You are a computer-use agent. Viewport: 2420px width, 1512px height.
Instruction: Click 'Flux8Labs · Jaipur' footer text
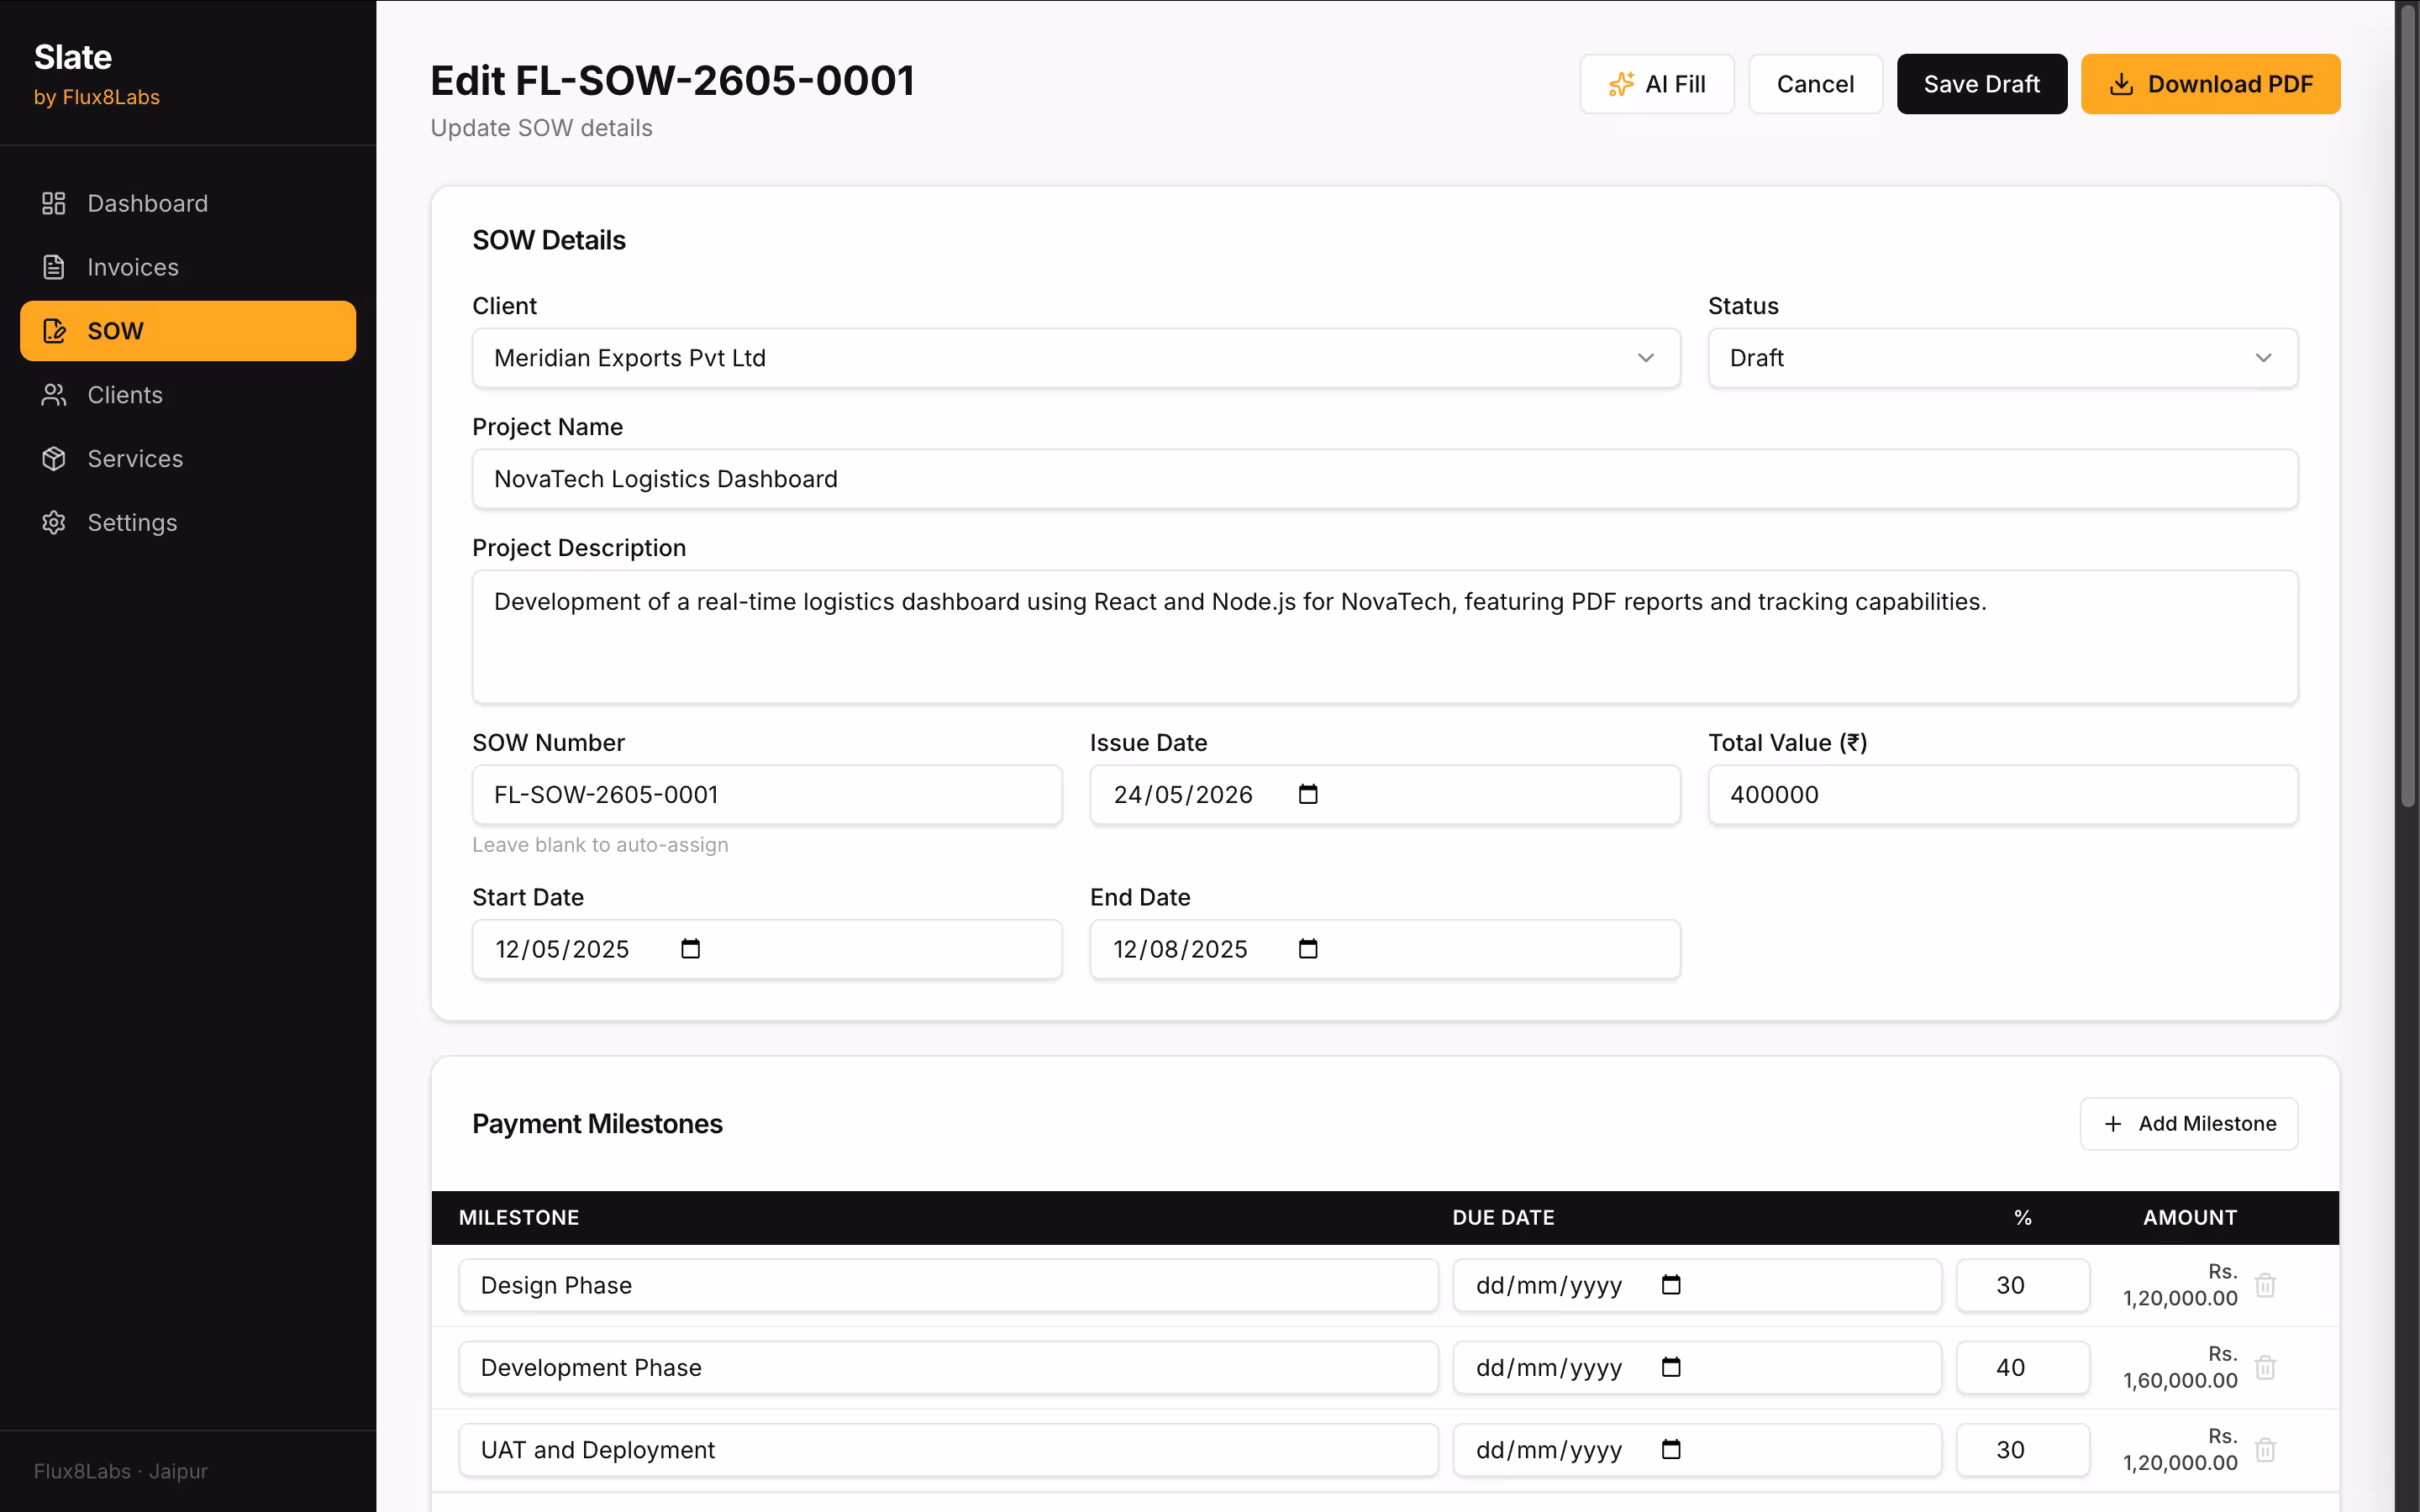coord(121,1471)
